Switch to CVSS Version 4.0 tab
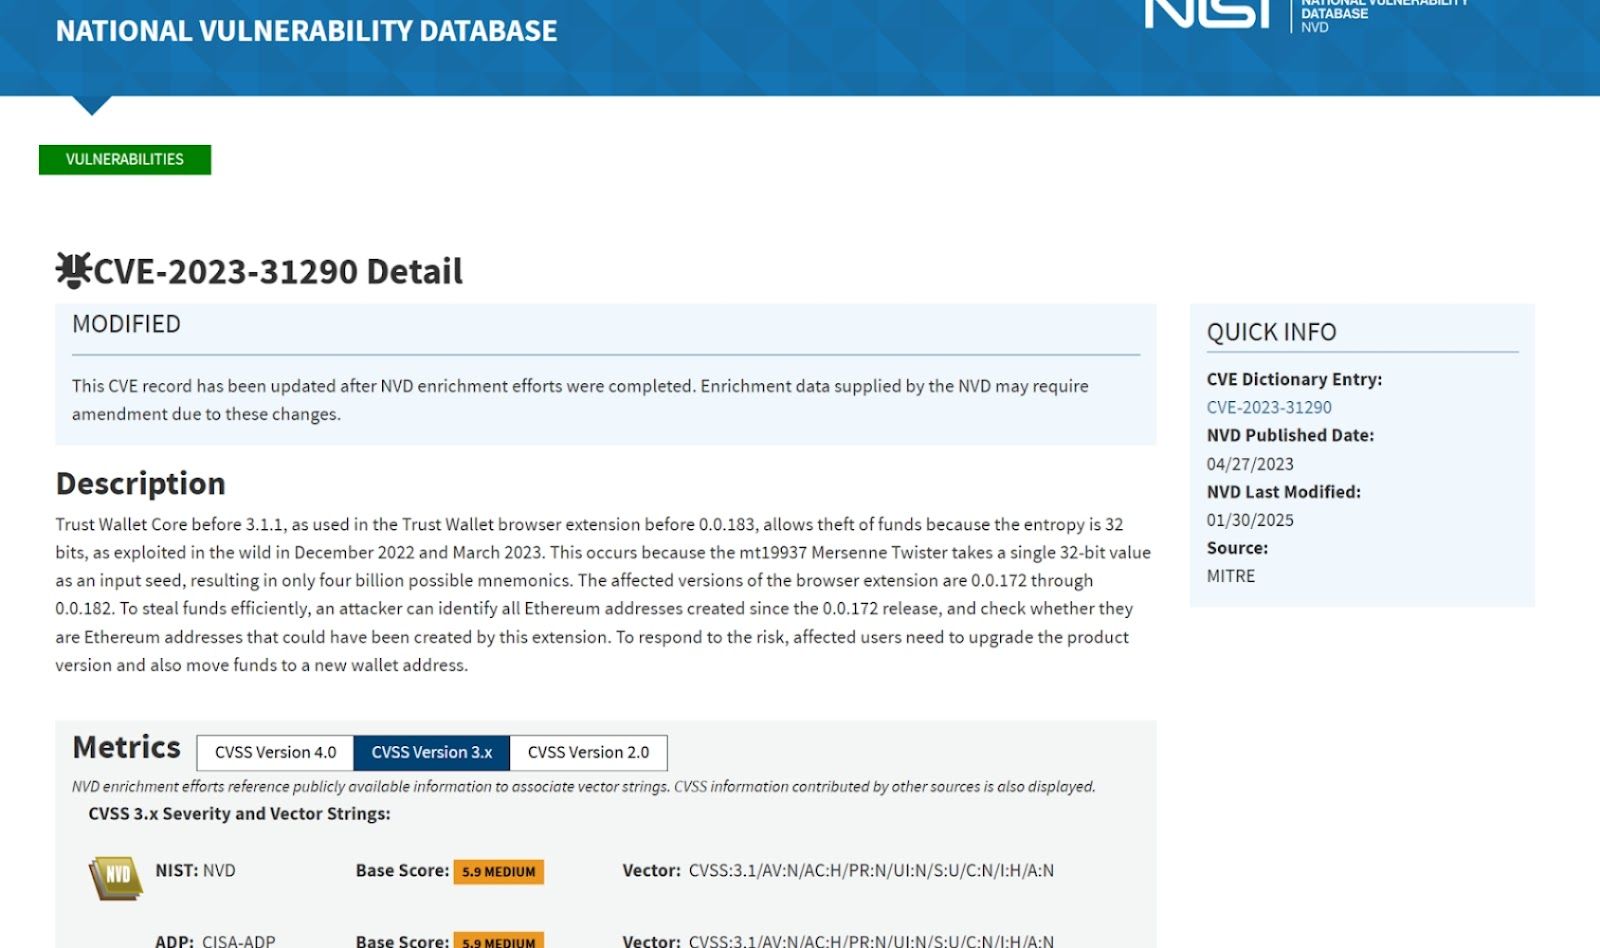1600x948 pixels. coord(275,752)
